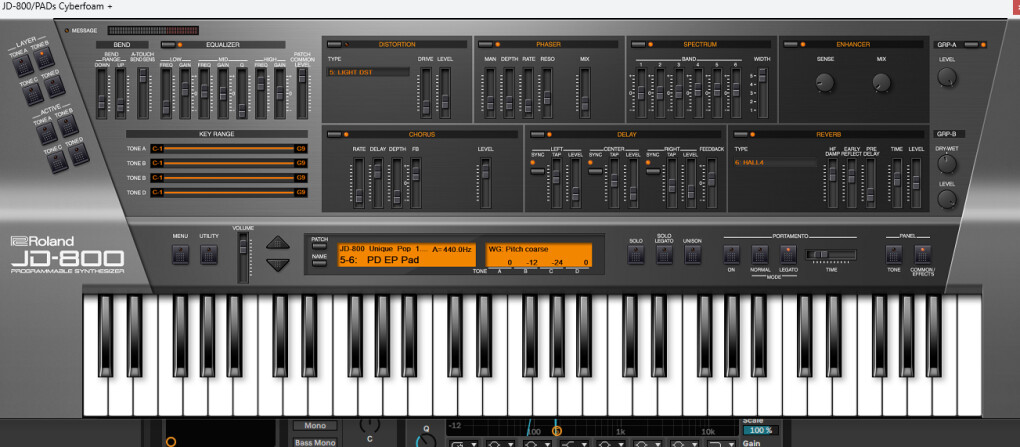Click the Portamento TIME slider
Screen dimensions: 1020x447
[831, 254]
